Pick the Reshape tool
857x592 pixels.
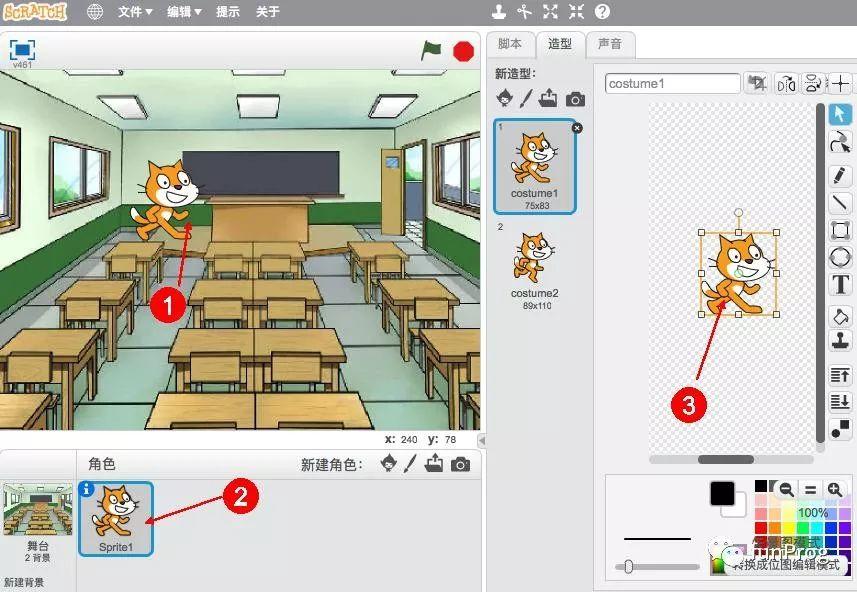click(840, 143)
